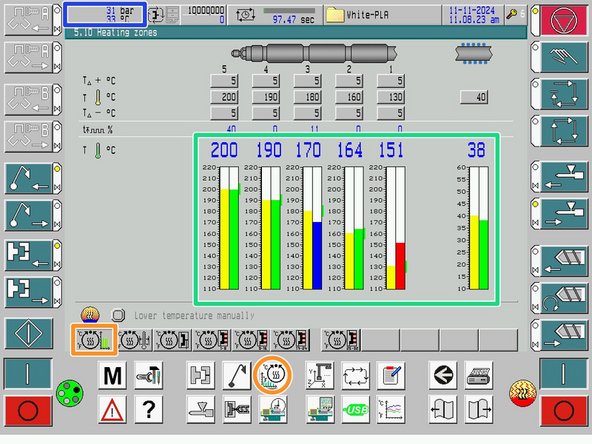This screenshot has width=592, height=444.
Task: Select zone 4 setpoint field showing 190
Action: tap(266, 97)
